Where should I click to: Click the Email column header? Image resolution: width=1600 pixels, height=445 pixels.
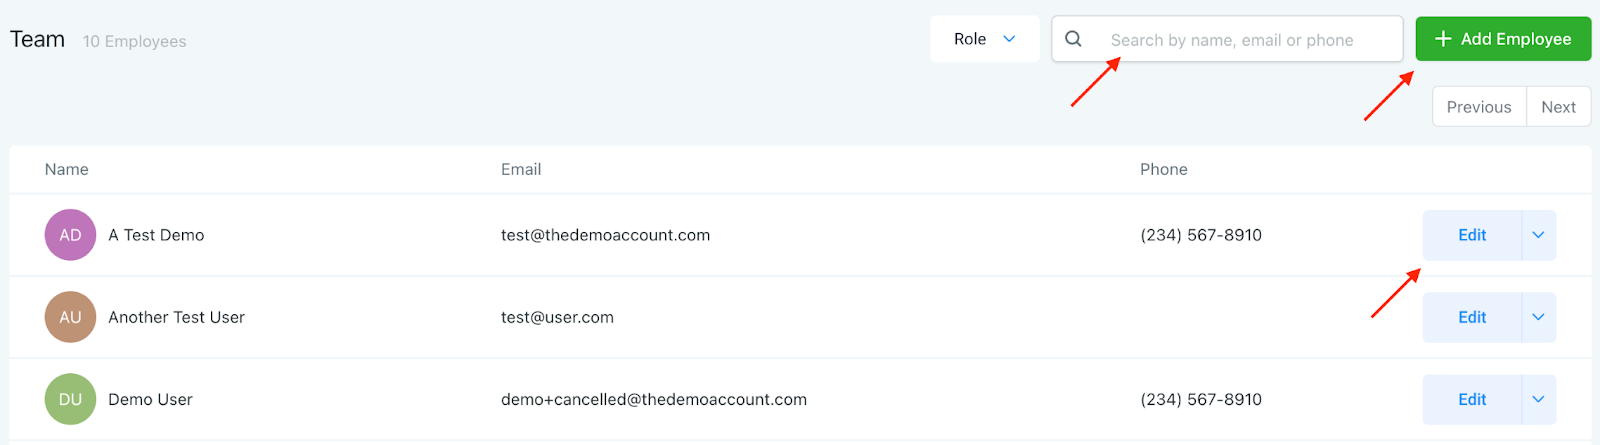521,169
